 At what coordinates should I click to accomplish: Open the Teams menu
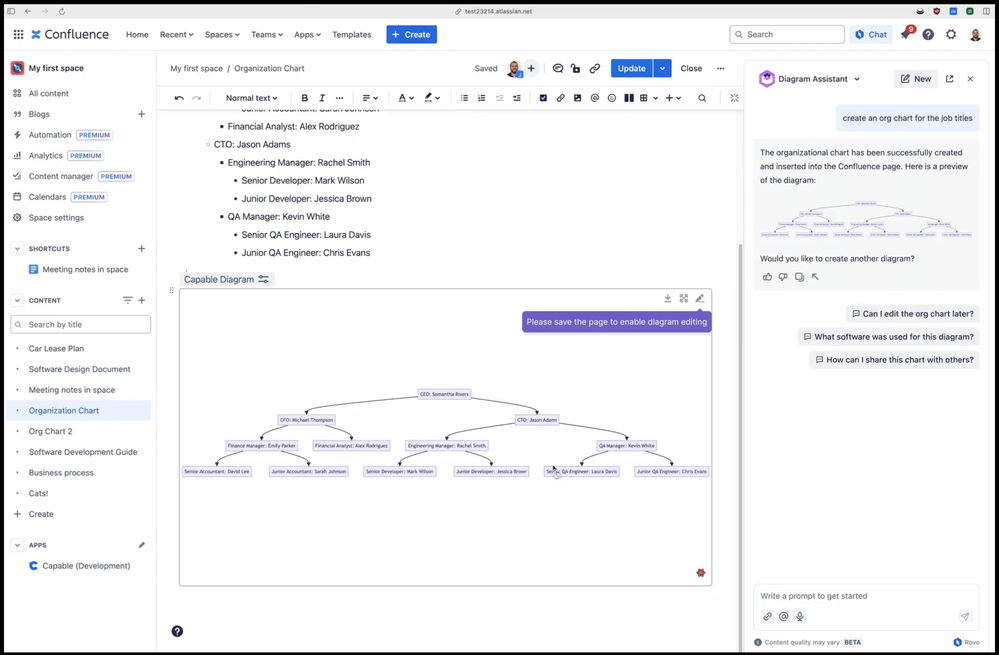(x=267, y=34)
